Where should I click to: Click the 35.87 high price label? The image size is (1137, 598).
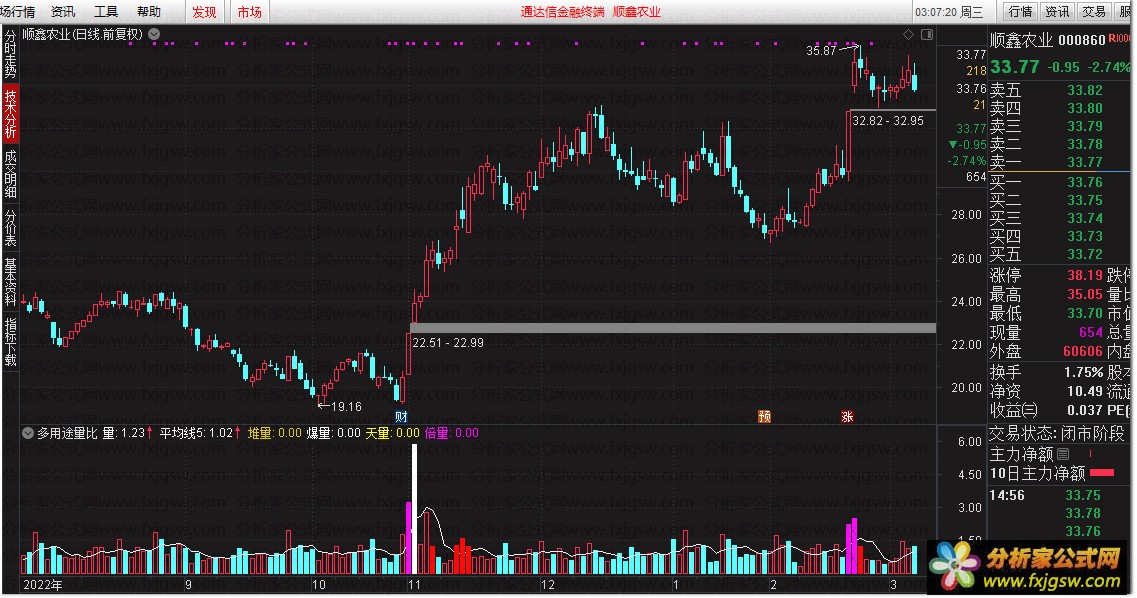[821, 51]
